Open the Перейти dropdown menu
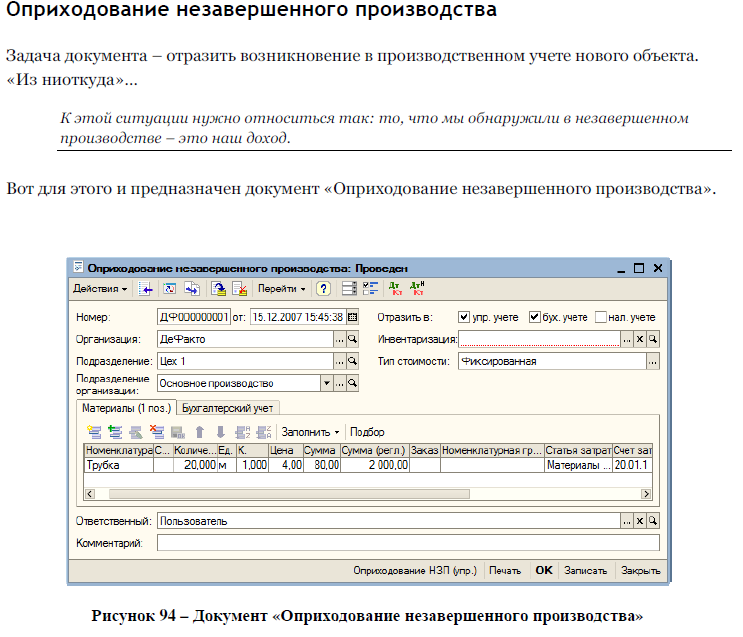This screenshot has width=743, height=637. [281, 289]
